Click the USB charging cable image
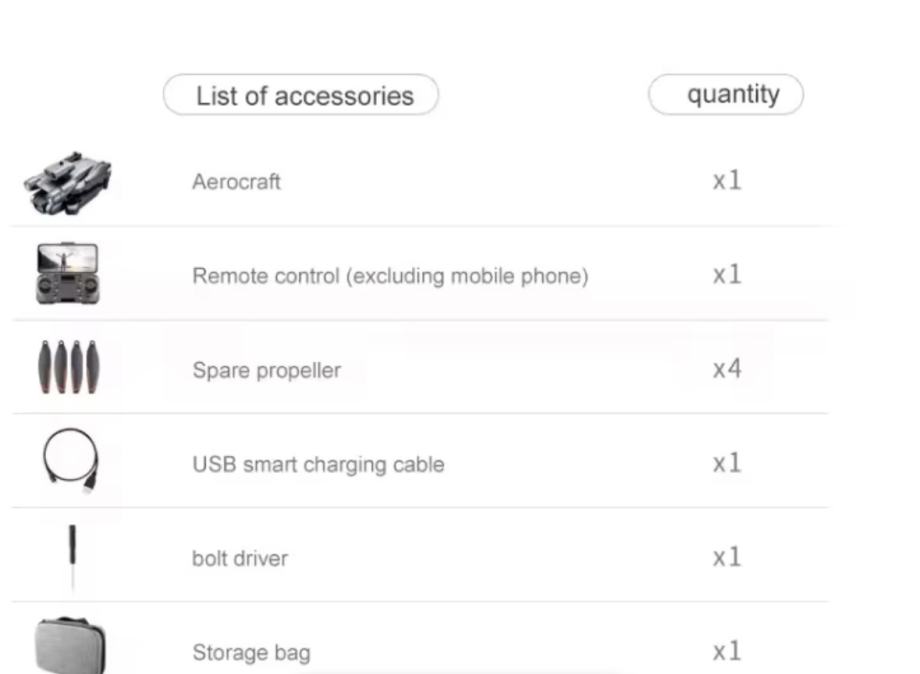 (71, 461)
